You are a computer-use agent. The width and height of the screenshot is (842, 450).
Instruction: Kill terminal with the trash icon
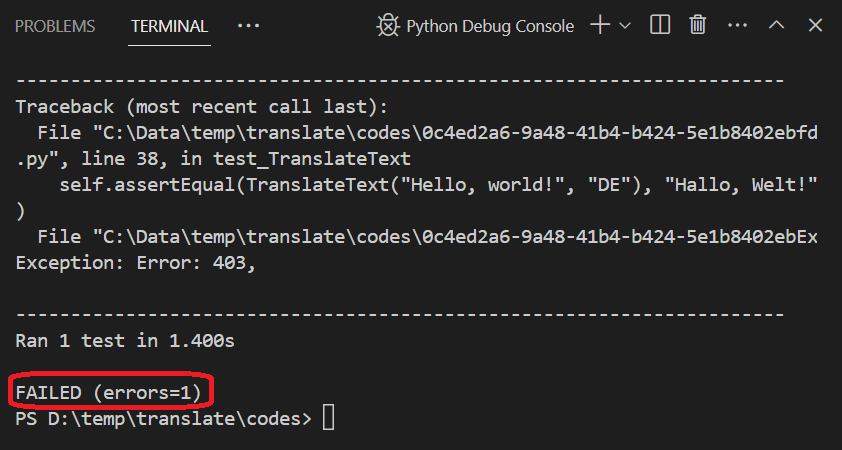point(698,25)
